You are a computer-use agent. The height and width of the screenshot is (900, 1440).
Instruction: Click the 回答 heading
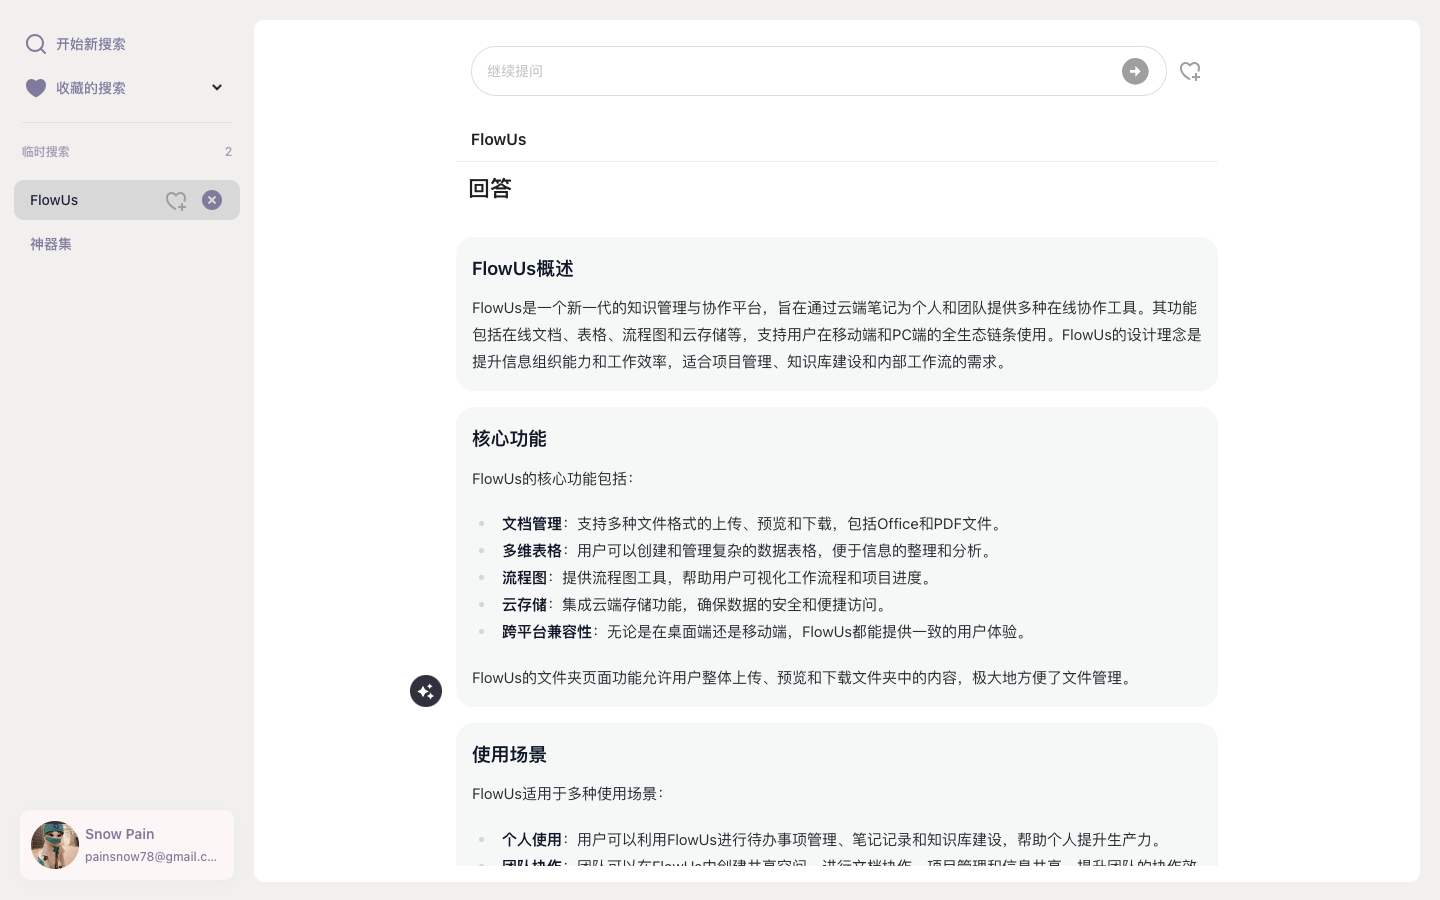point(490,188)
